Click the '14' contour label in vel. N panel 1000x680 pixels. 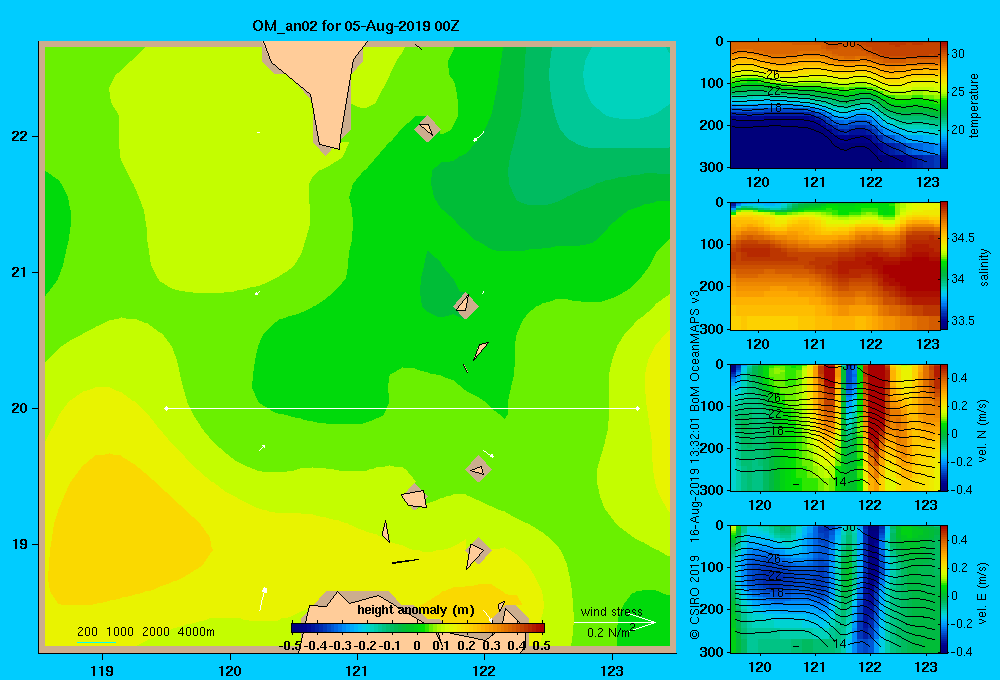coord(840,482)
